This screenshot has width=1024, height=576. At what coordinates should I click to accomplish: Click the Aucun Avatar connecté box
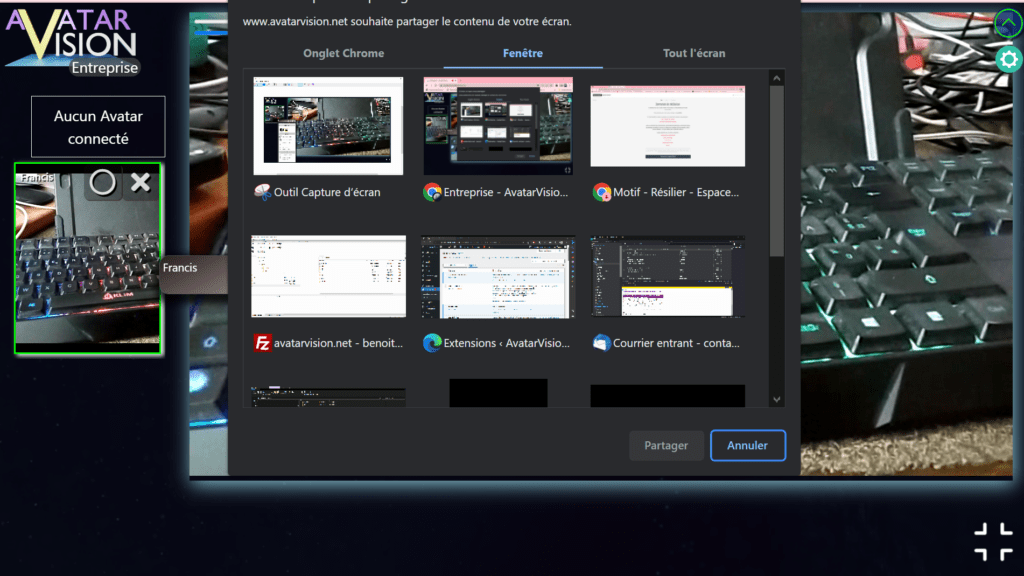coord(98,127)
